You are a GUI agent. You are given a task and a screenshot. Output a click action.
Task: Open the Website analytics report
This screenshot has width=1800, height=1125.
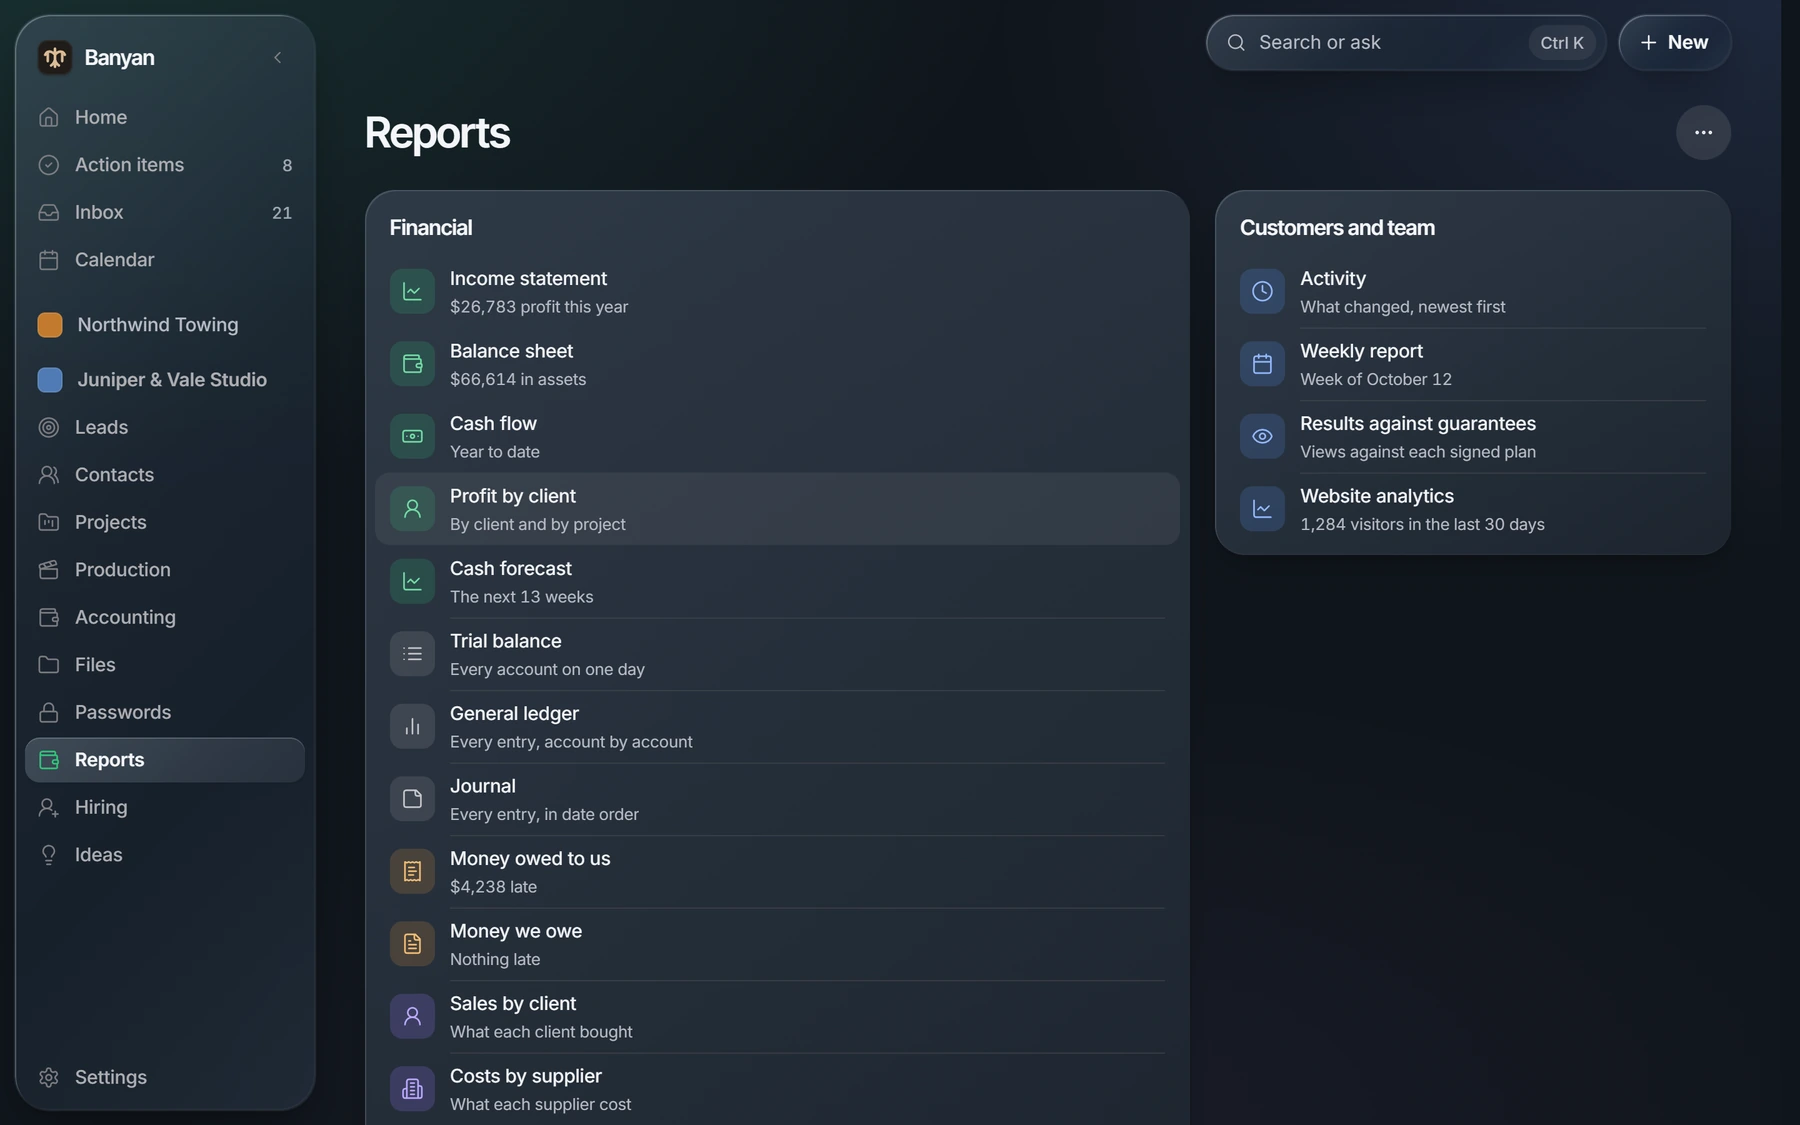coord(1472,509)
